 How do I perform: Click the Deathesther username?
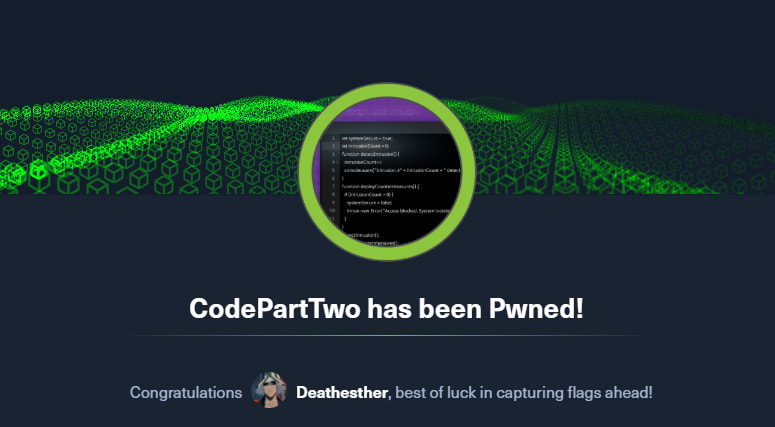(342, 393)
